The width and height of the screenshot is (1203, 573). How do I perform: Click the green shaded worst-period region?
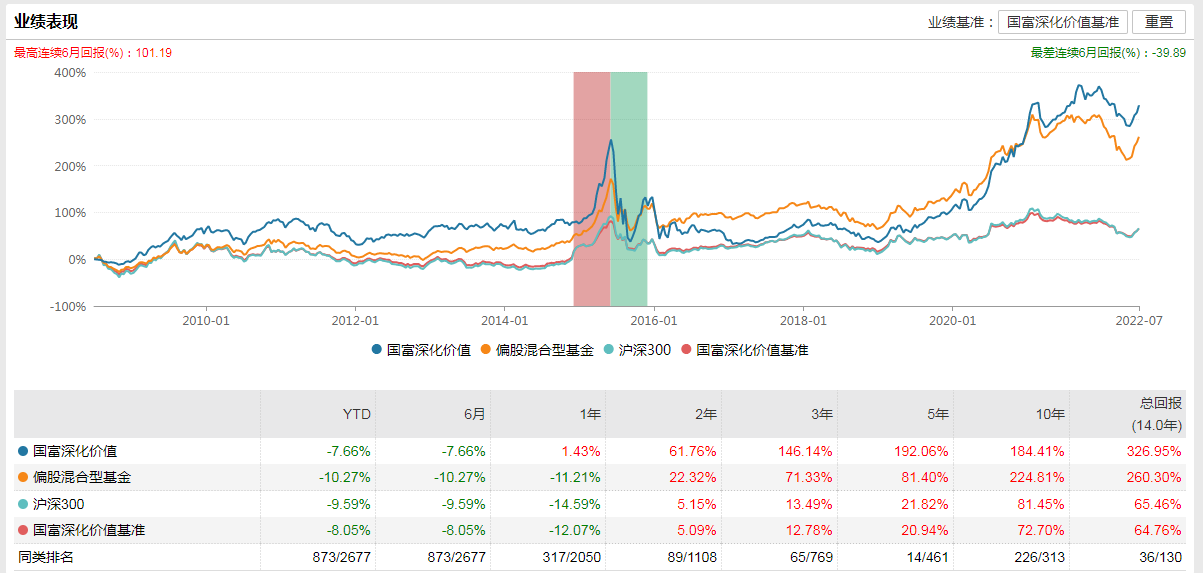pyautogui.click(x=629, y=188)
